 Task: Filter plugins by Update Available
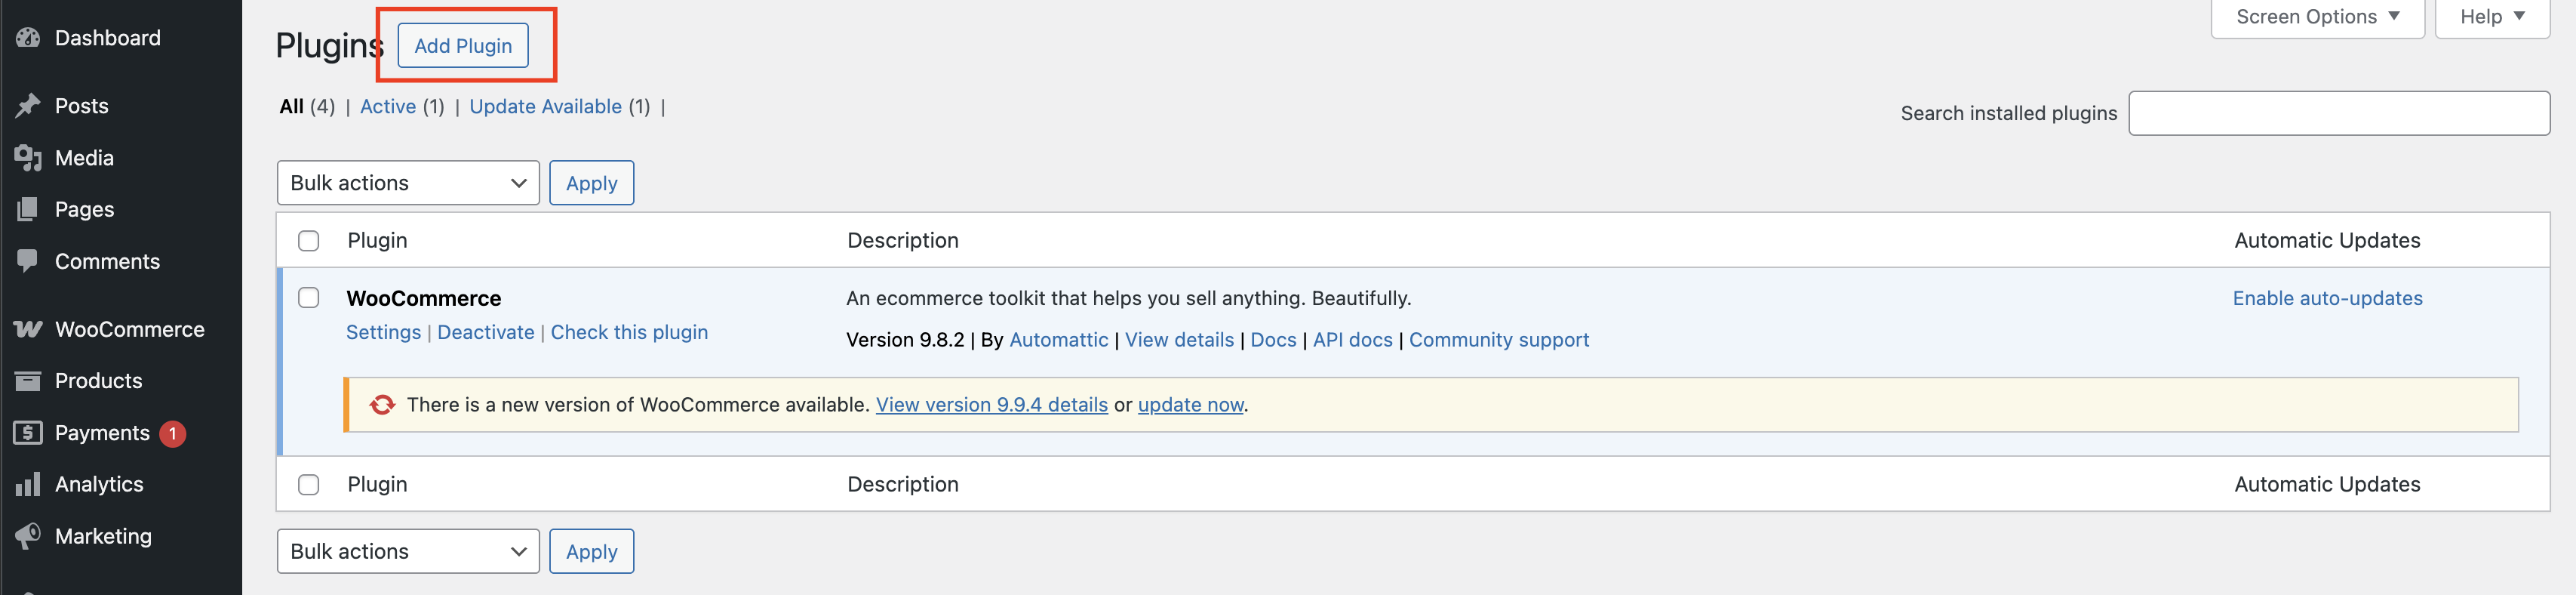point(546,107)
